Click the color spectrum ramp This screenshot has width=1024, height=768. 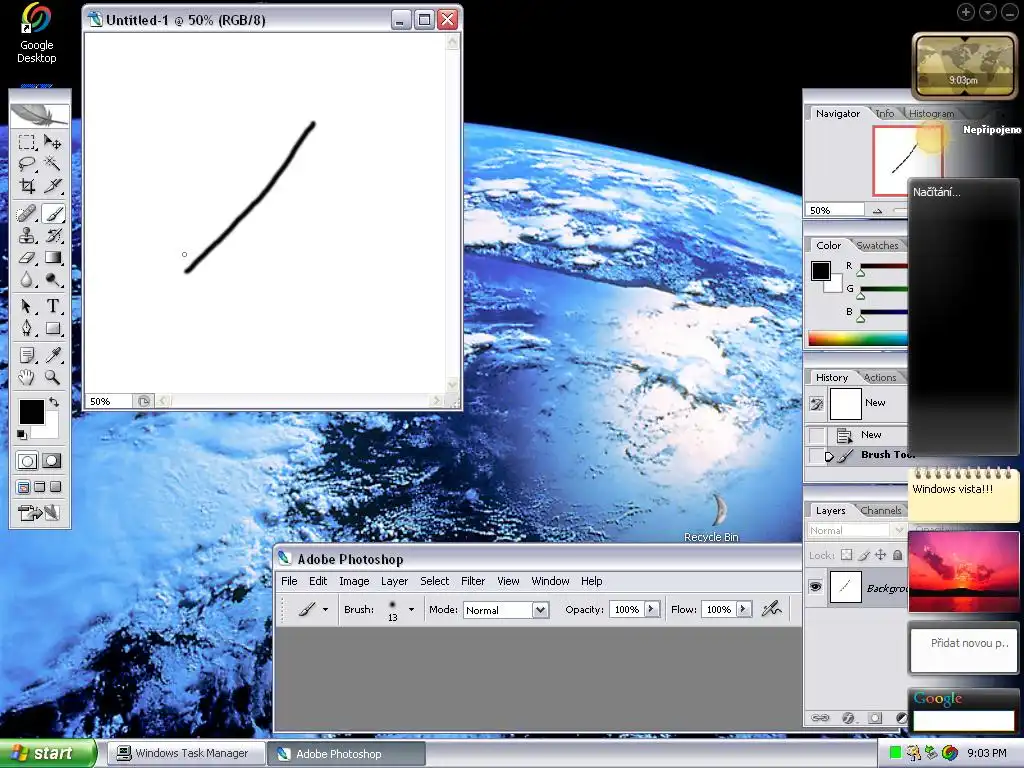coord(857,338)
